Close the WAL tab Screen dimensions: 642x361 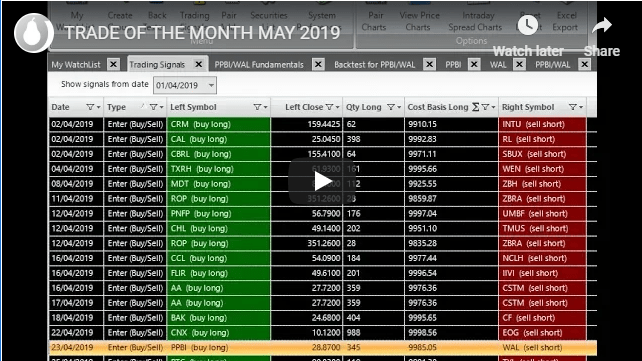tap(519, 64)
